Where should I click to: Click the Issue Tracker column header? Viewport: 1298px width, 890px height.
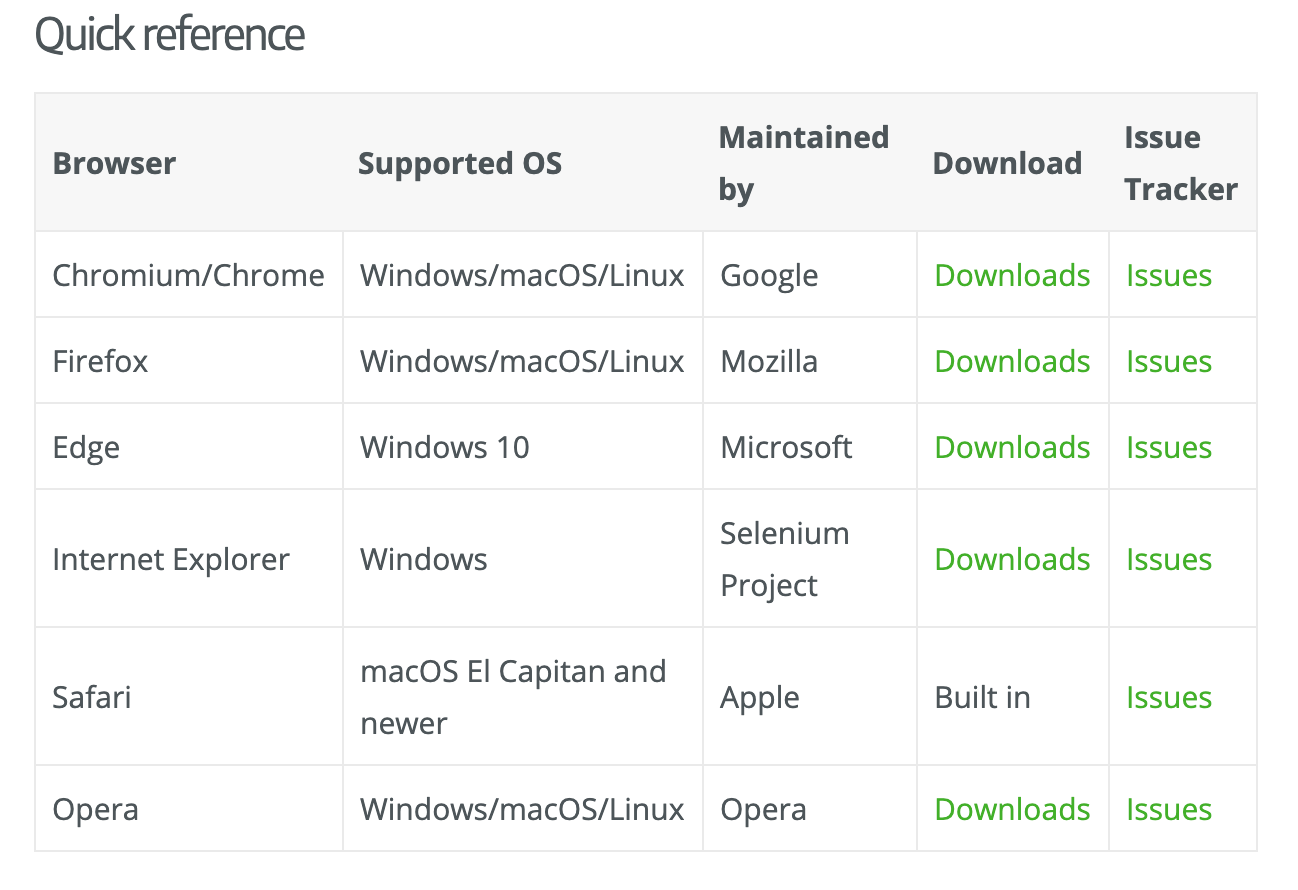1181,163
